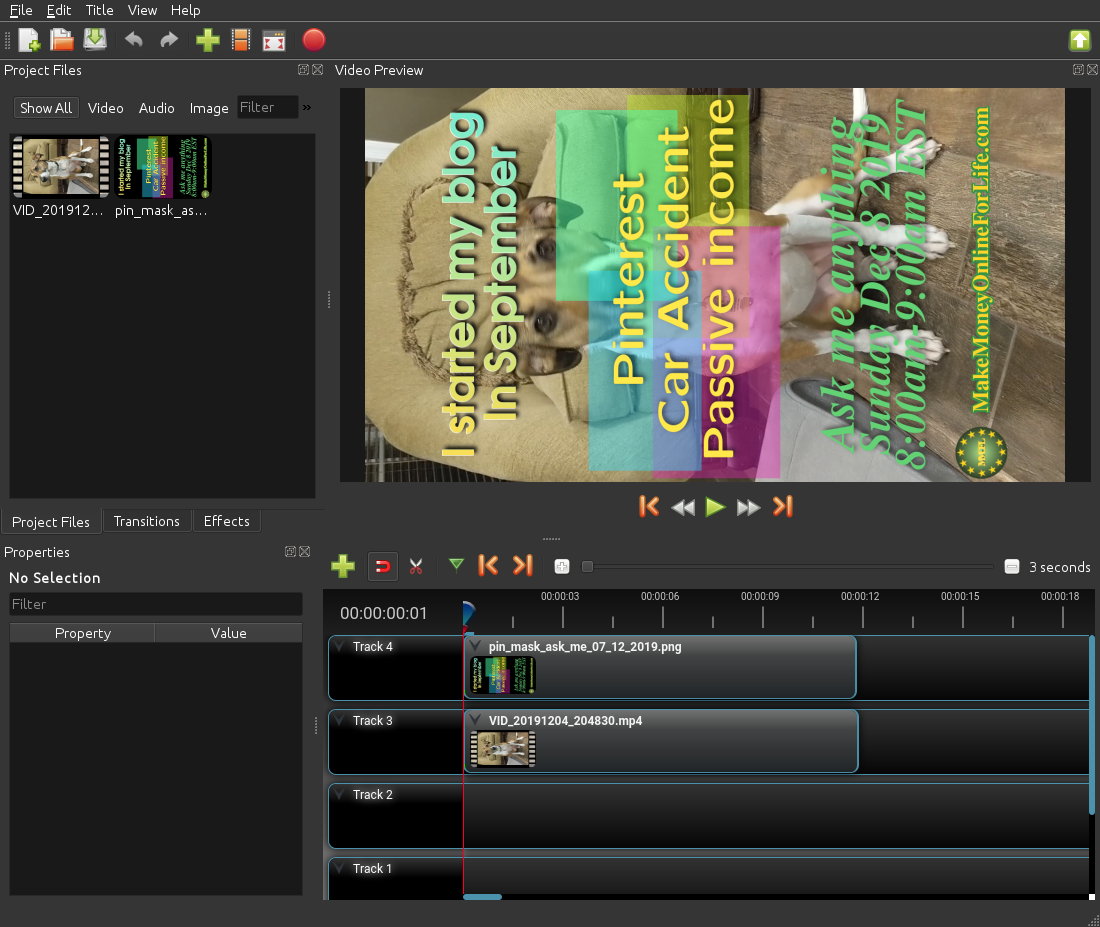The width and height of the screenshot is (1100, 927).
Task: Select the Project Files tab
Action: coord(51,522)
